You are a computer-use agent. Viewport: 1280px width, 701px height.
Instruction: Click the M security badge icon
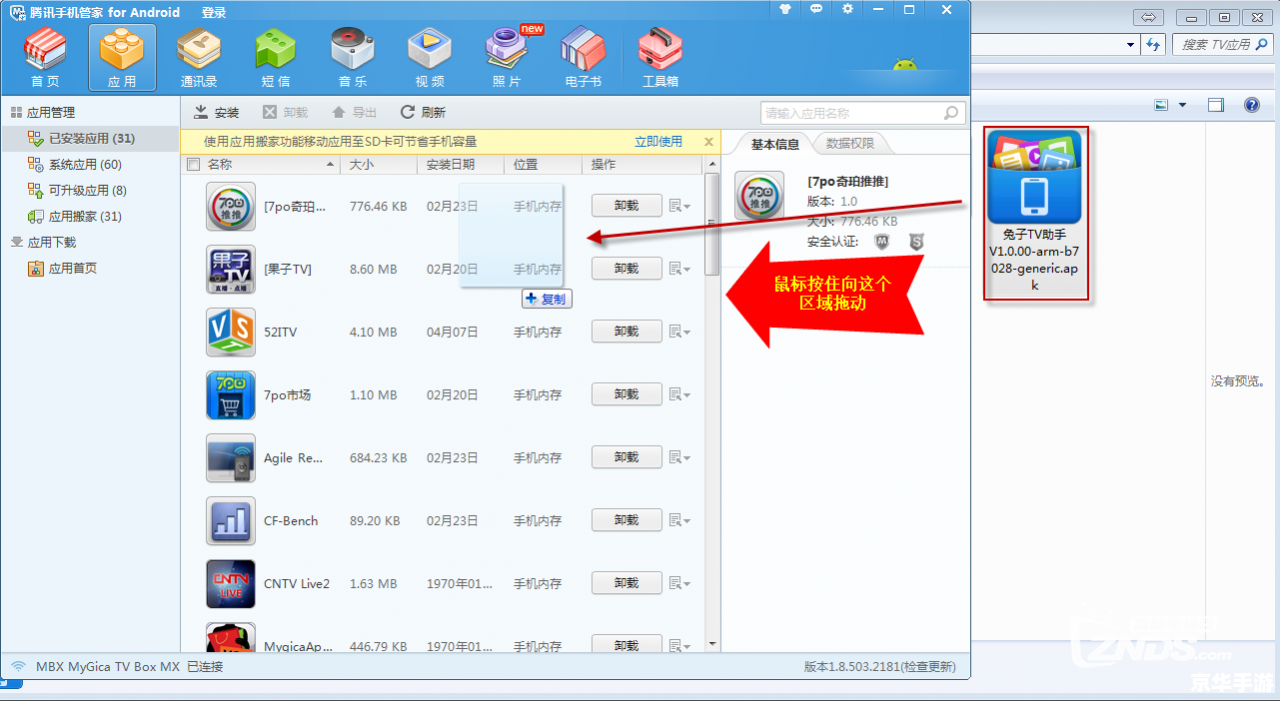click(x=882, y=242)
